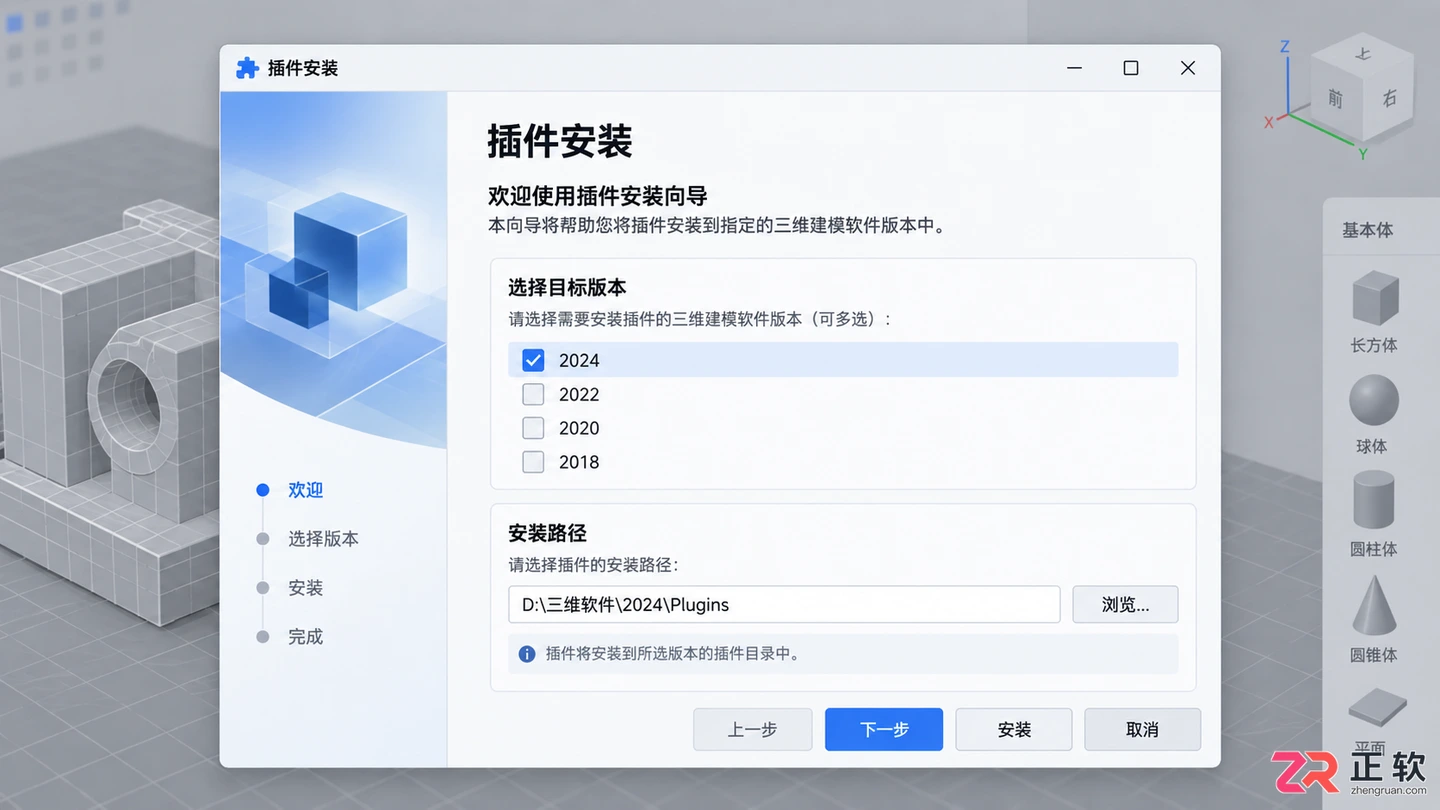Click the 安装 button at the bottom
The height and width of the screenshot is (810, 1440).
1014,730
